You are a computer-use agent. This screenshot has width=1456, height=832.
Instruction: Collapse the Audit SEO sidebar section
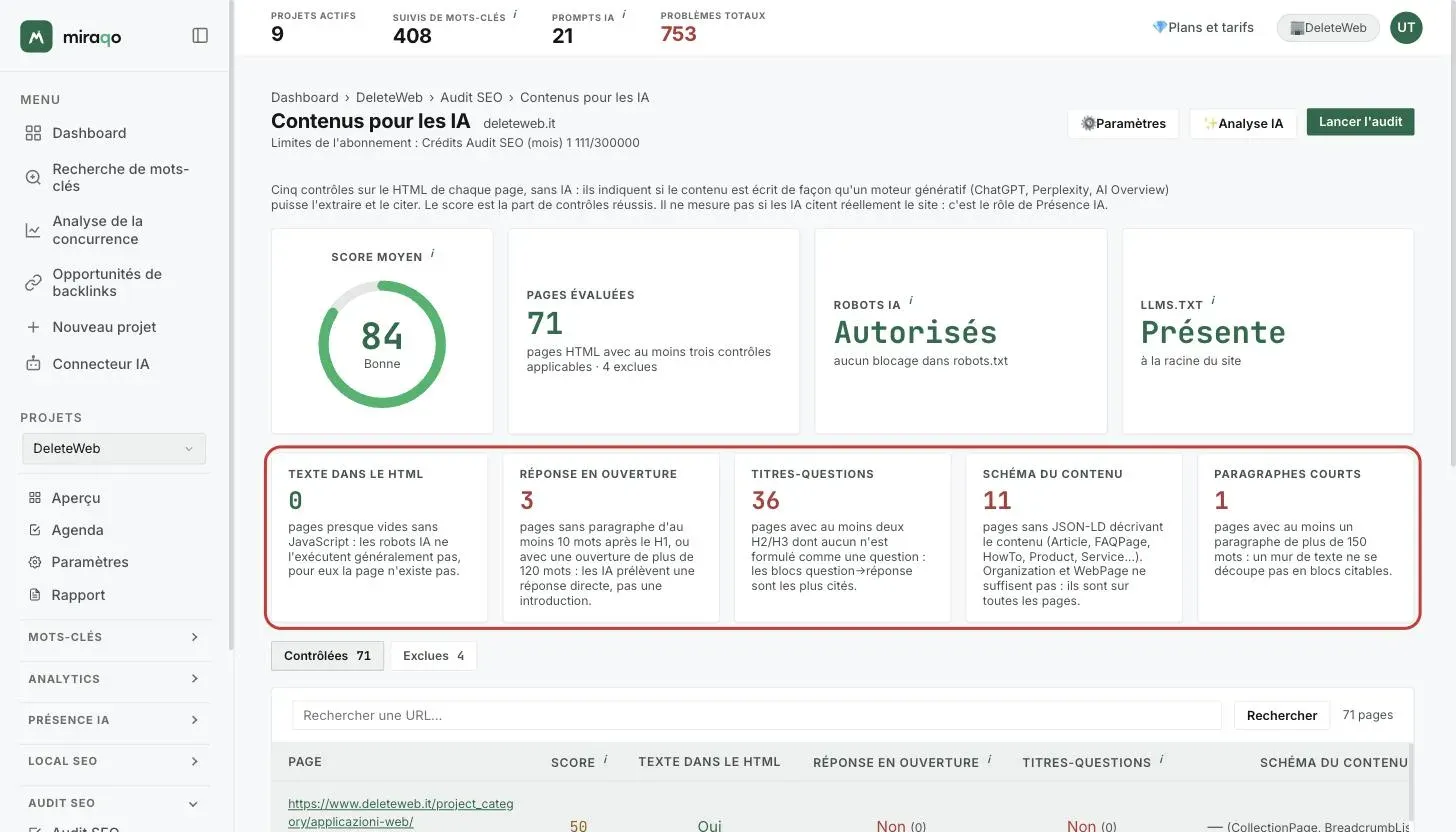(114, 803)
